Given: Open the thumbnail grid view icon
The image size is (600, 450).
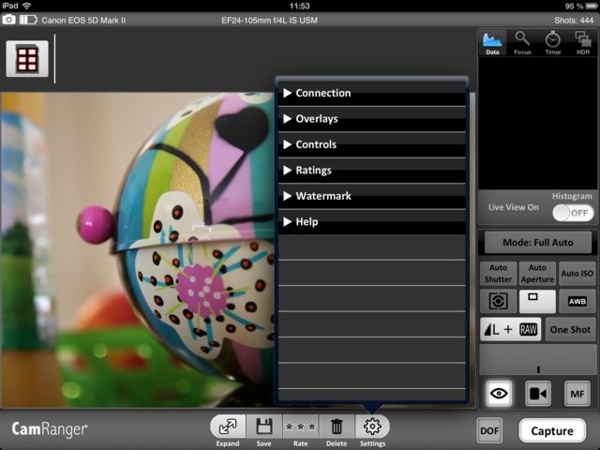Looking at the screenshot, I should (27, 60).
